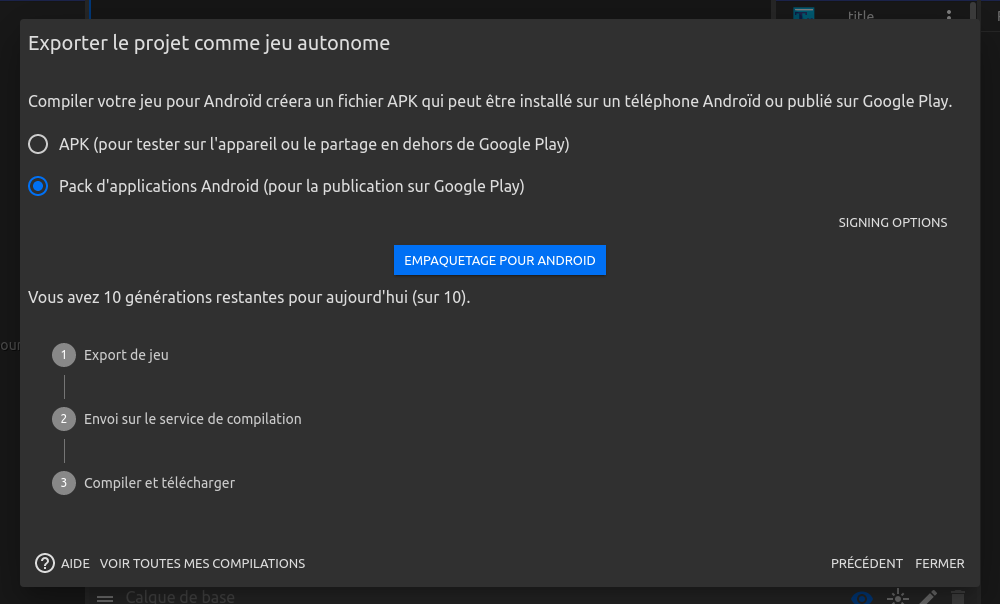This screenshot has width=1000, height=604.
Task: Click the pencil edit icon of Calque de base
Action: point(928,597)
